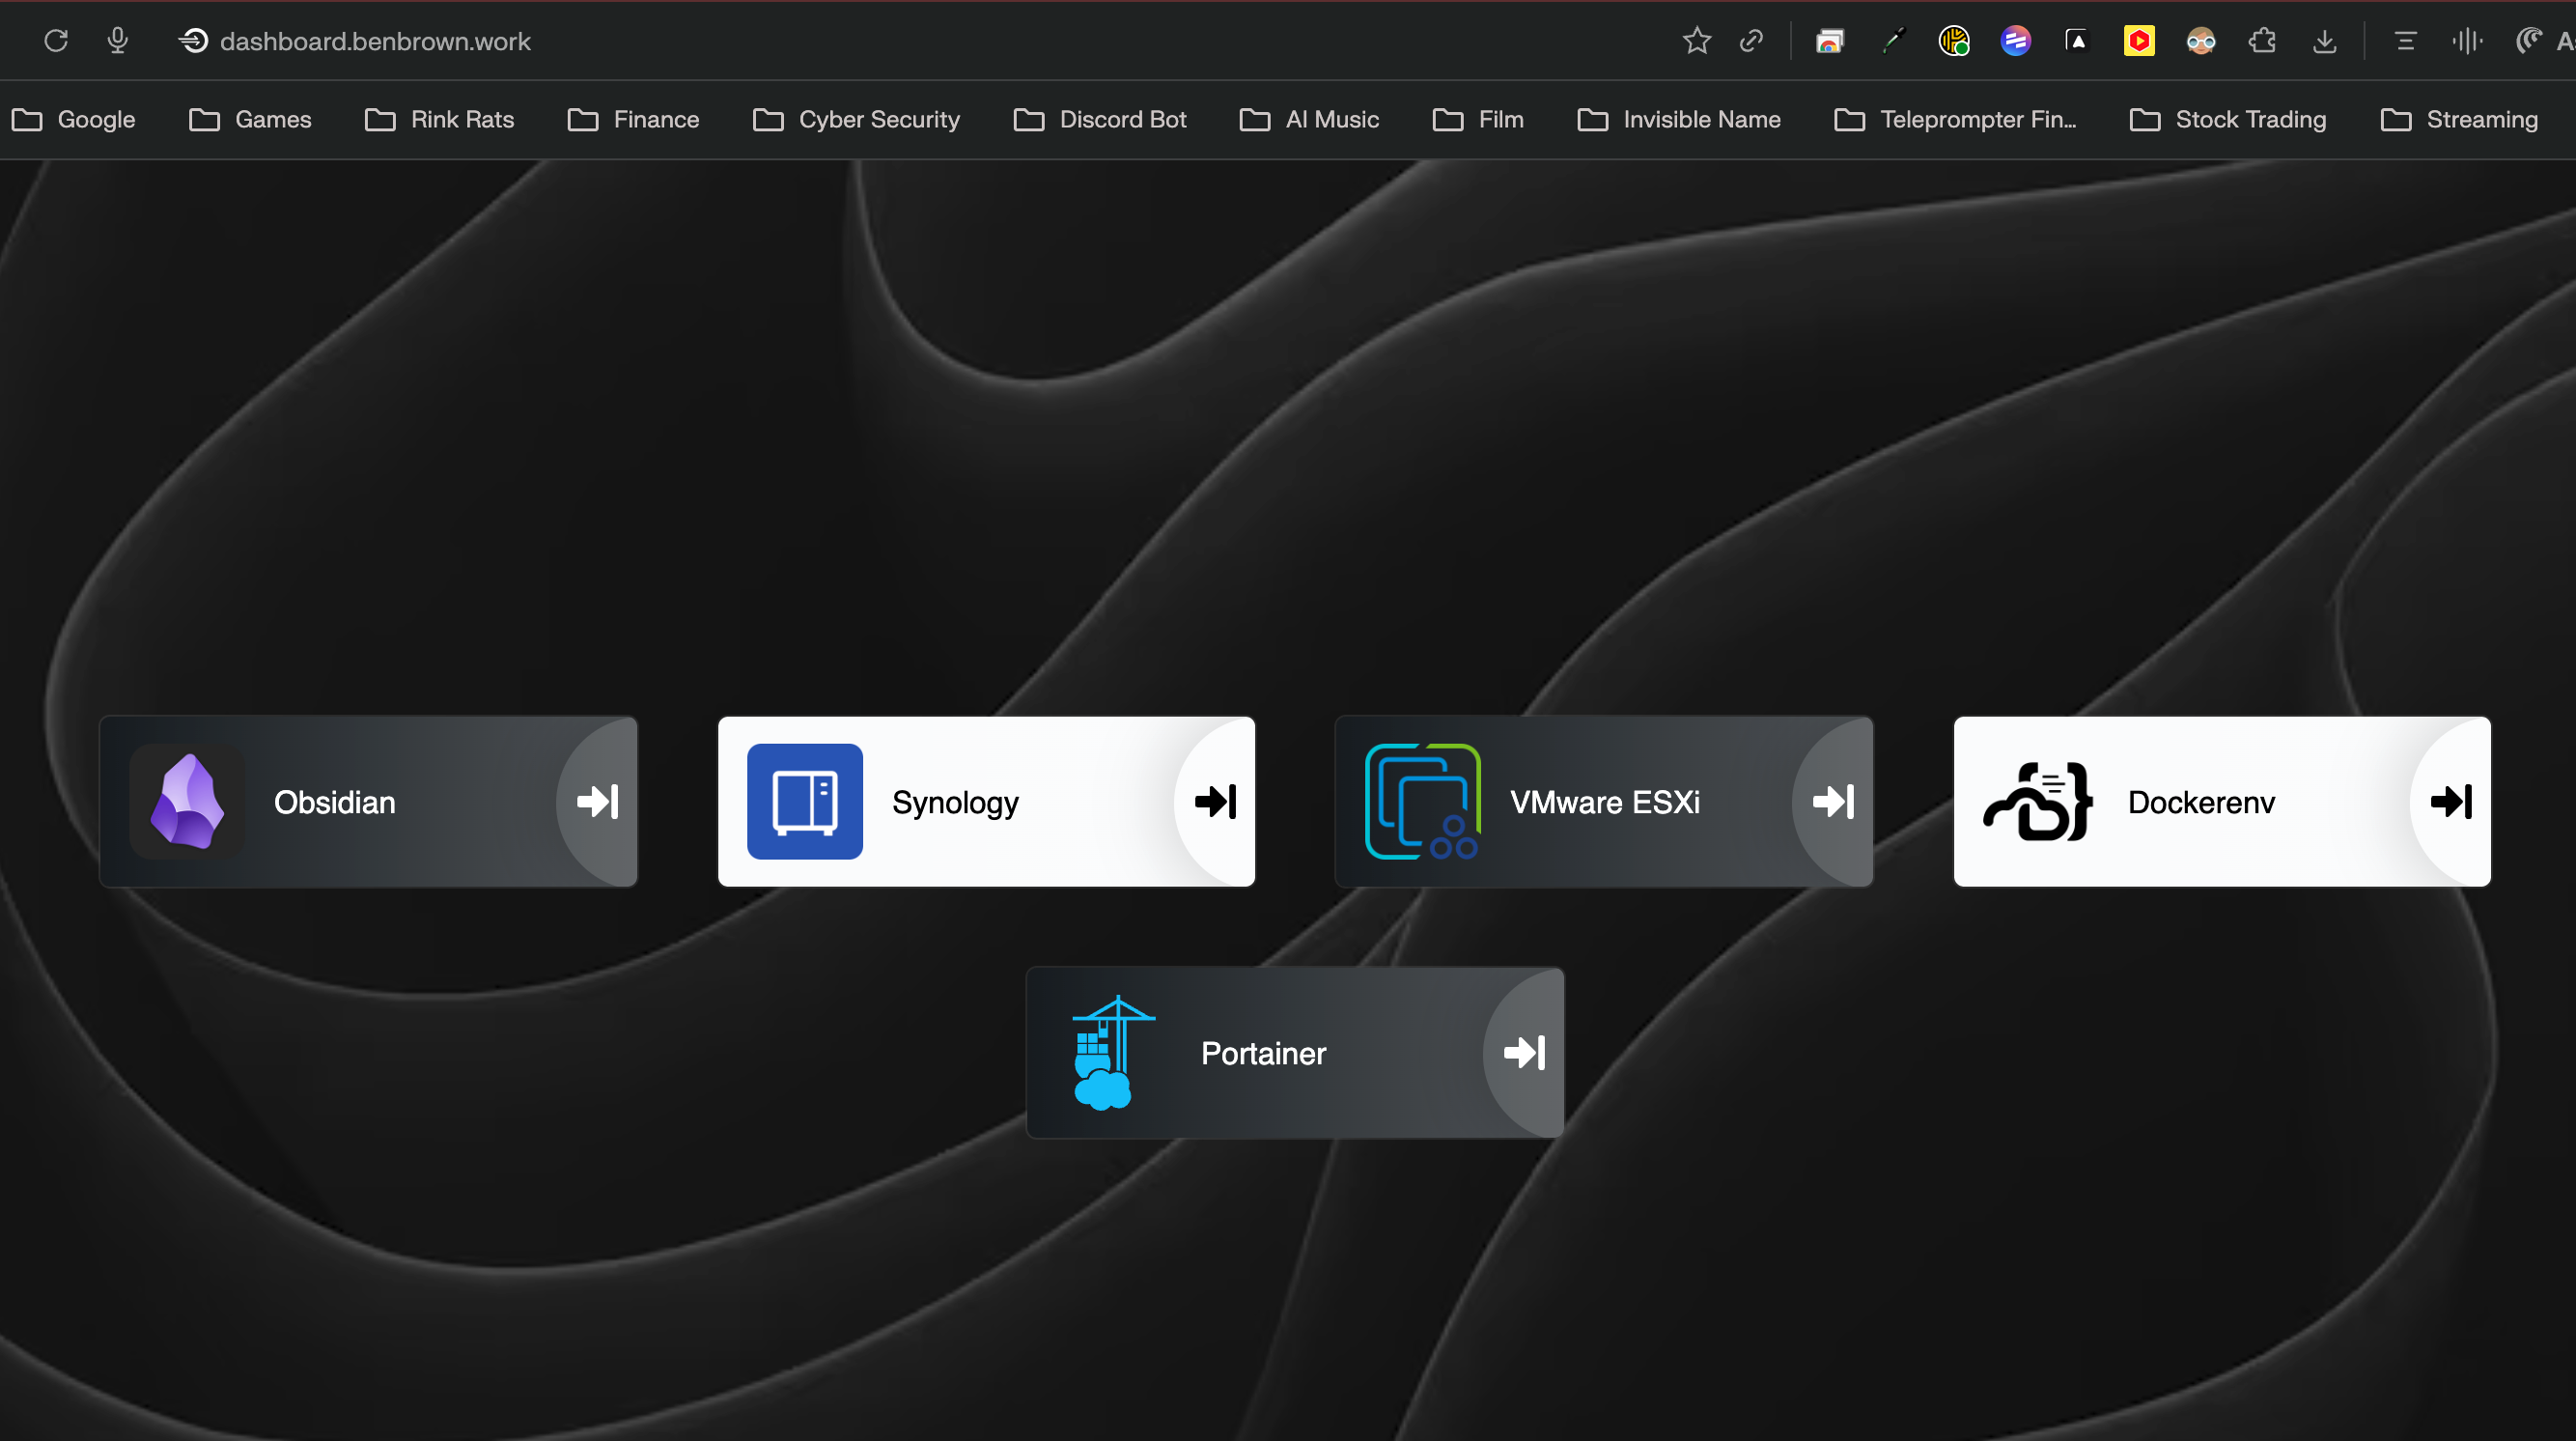2576x1441 pixels.
Task: Click the copy link icon
Action: click(x=1751, y=41)
